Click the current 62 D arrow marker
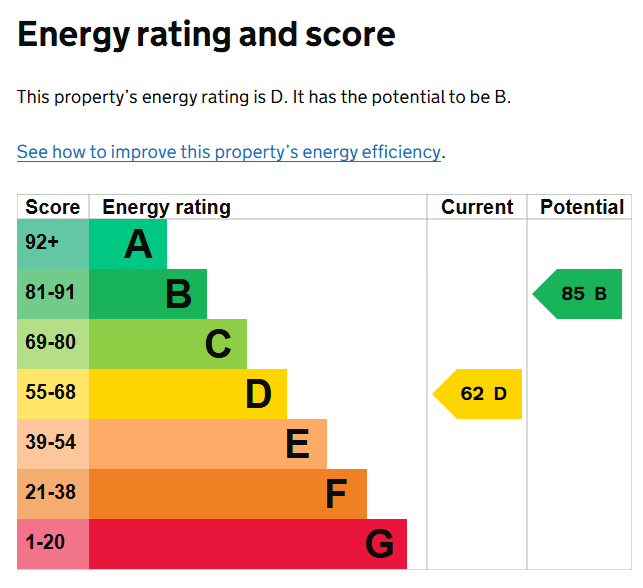The height and width of the screenshot is (588, 643). pyautogui.click(x=477, y=394)
